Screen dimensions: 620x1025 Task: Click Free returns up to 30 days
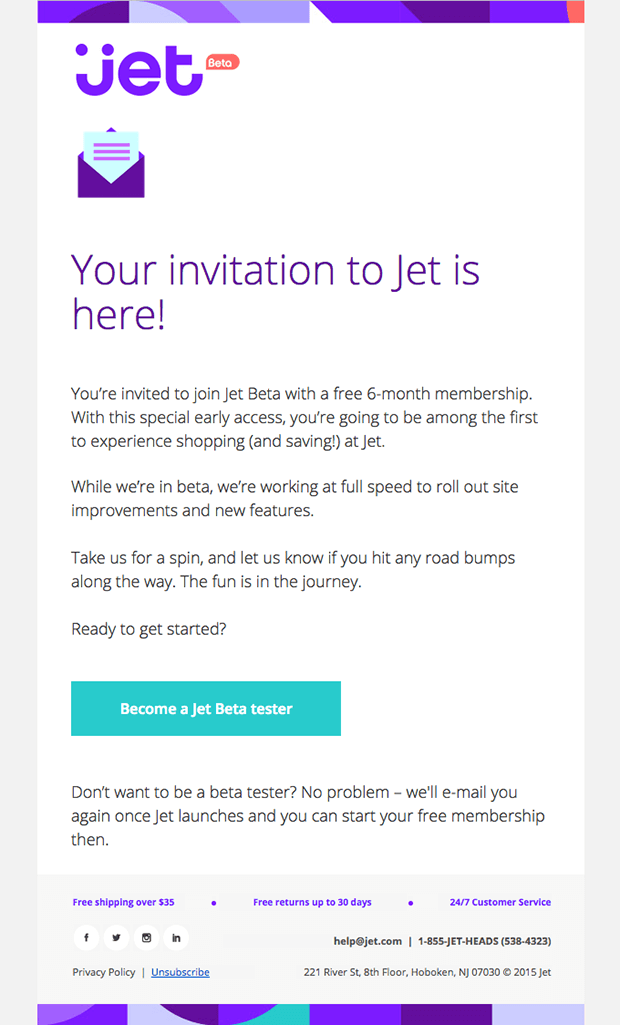coord(312,902)
